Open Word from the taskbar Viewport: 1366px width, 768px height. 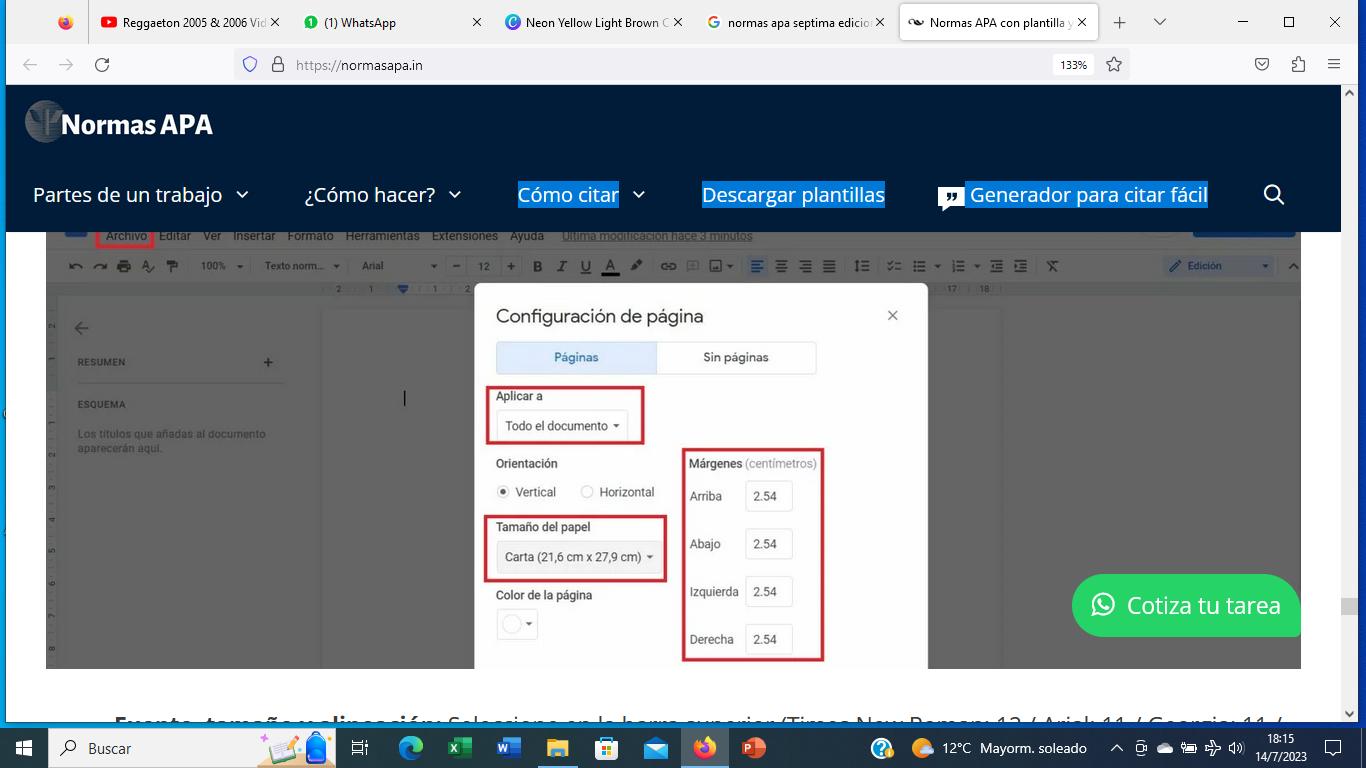[508, 748]
